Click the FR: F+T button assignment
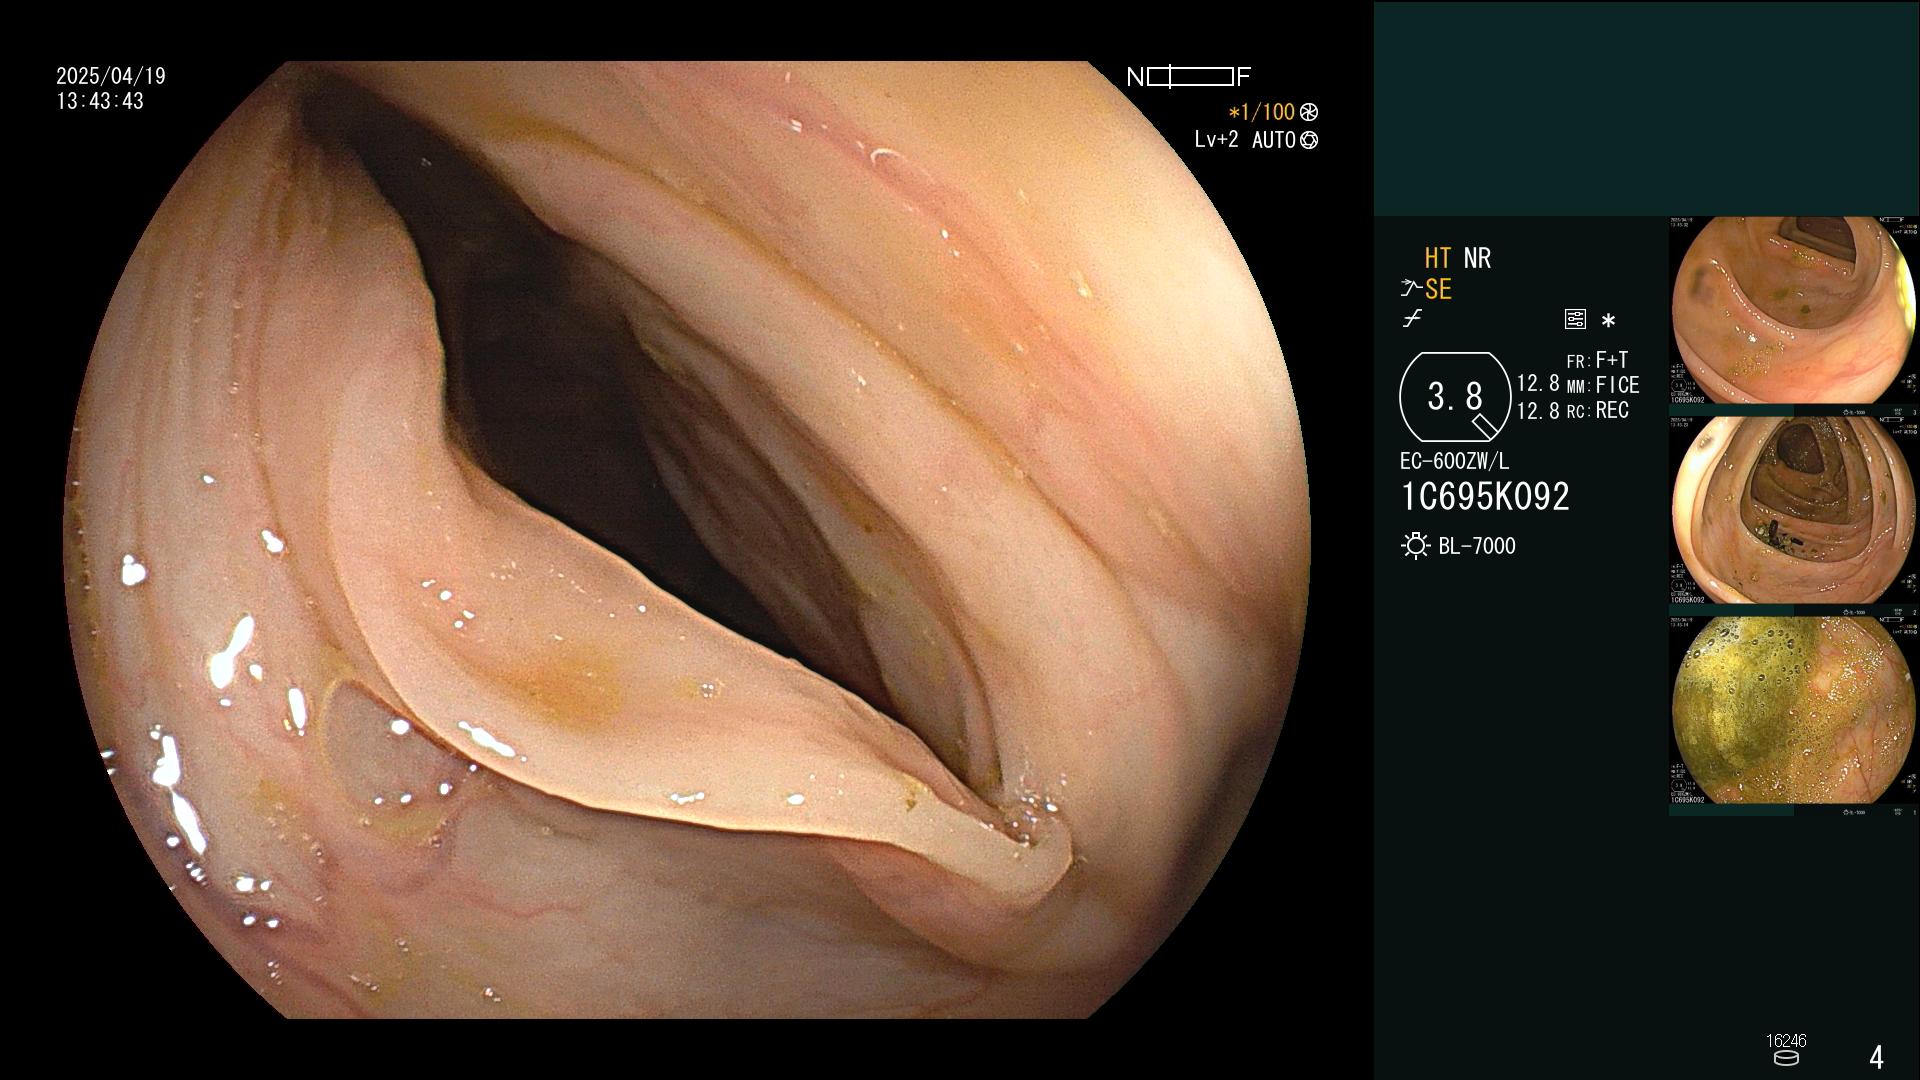Screen dimensions: 1920x1080 (x=1597, y=360)
